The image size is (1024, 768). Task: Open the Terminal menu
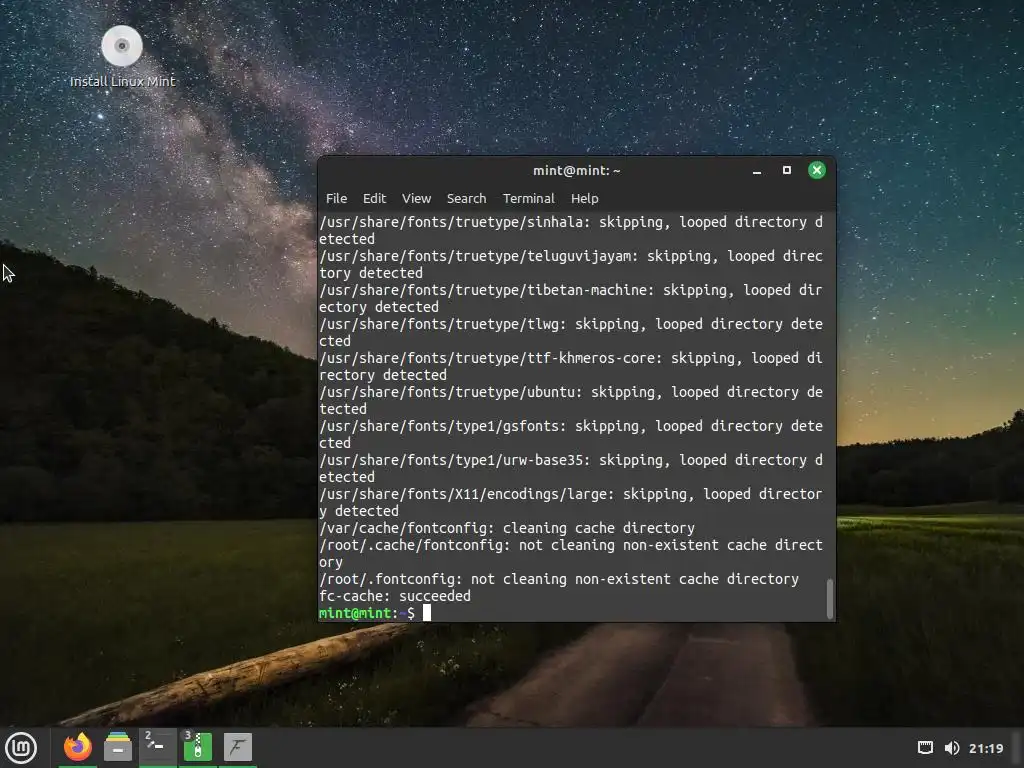[x=528, y=199]
